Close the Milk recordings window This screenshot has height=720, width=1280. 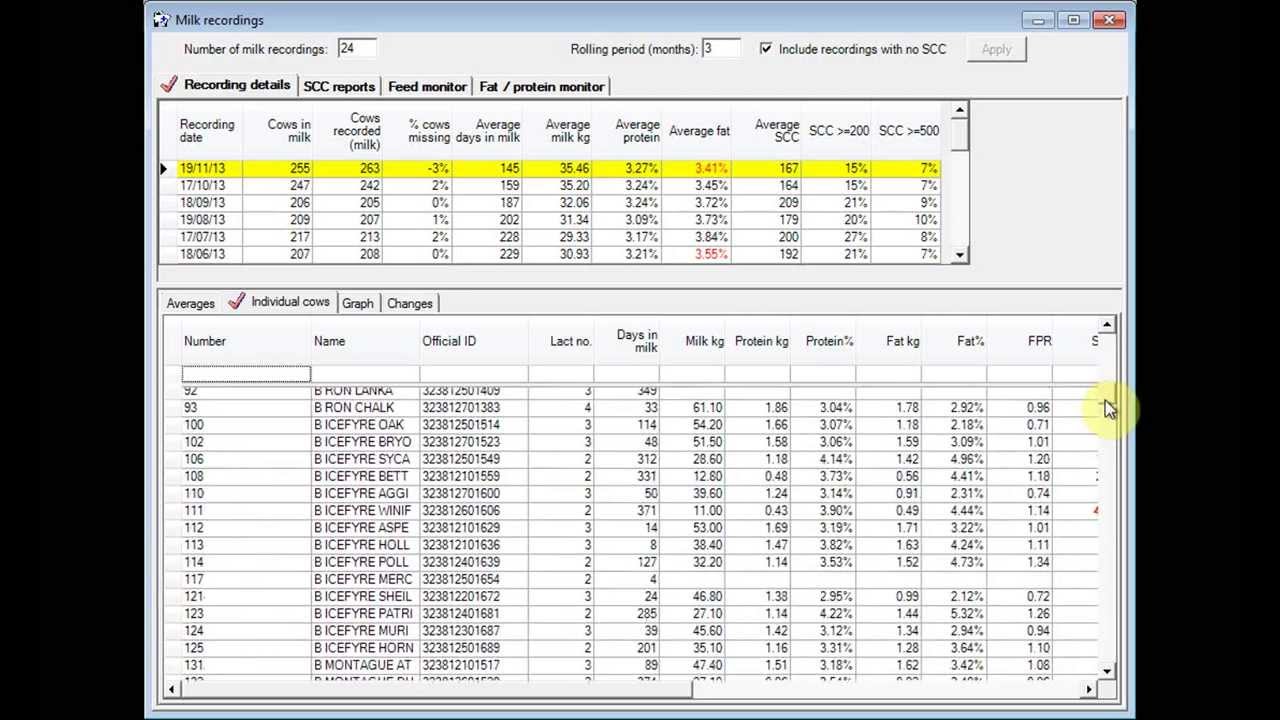[1109, 19]
